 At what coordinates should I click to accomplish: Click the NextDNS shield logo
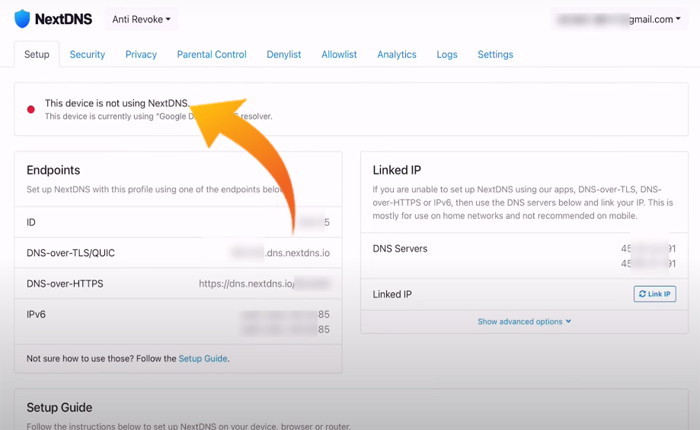tap(22, 18)
